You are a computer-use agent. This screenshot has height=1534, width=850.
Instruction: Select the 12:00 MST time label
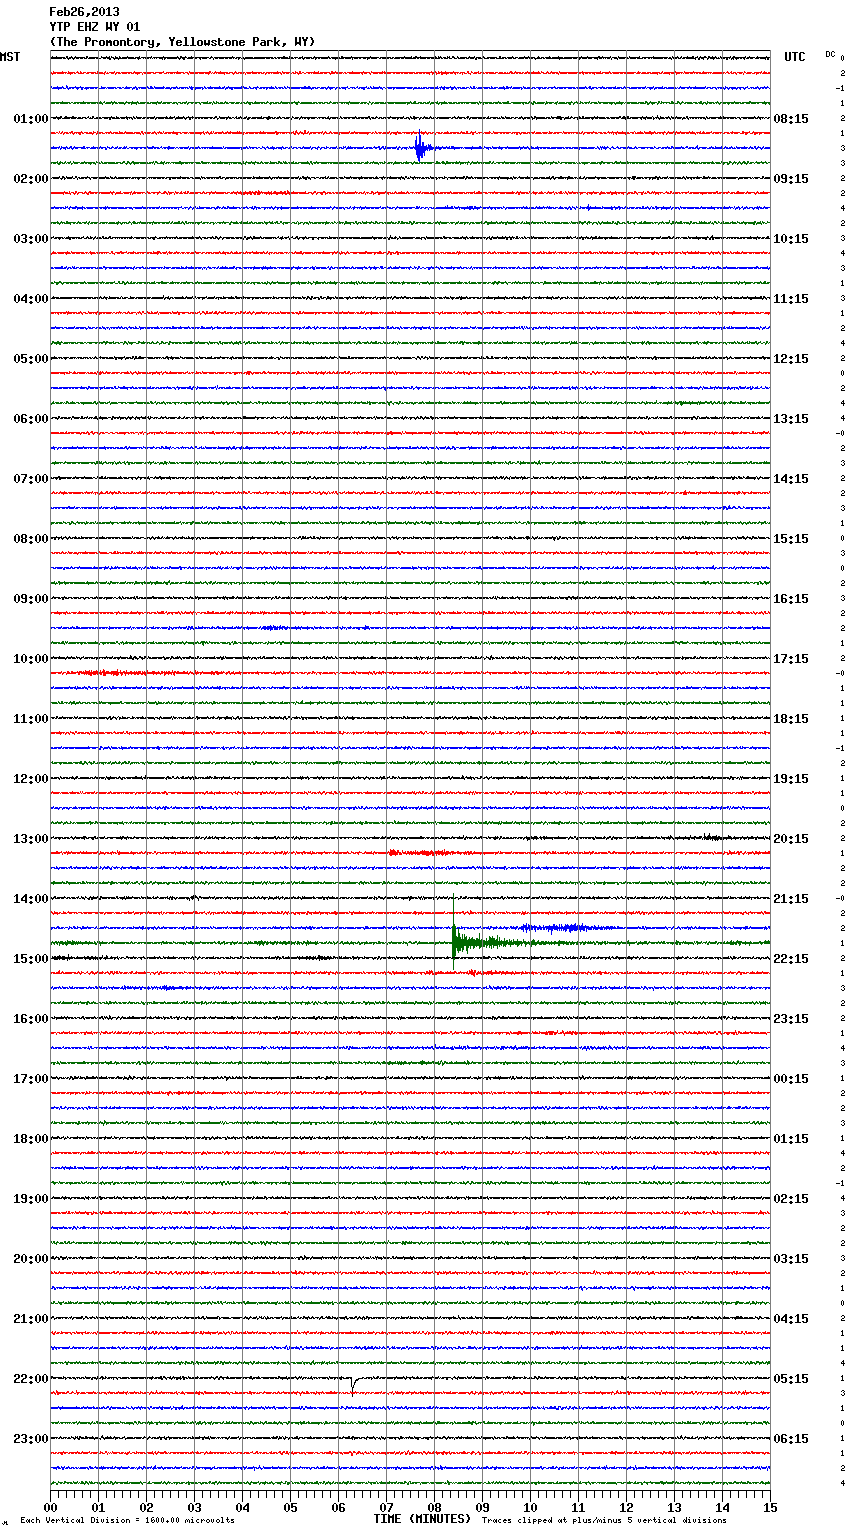coord(31,779)
